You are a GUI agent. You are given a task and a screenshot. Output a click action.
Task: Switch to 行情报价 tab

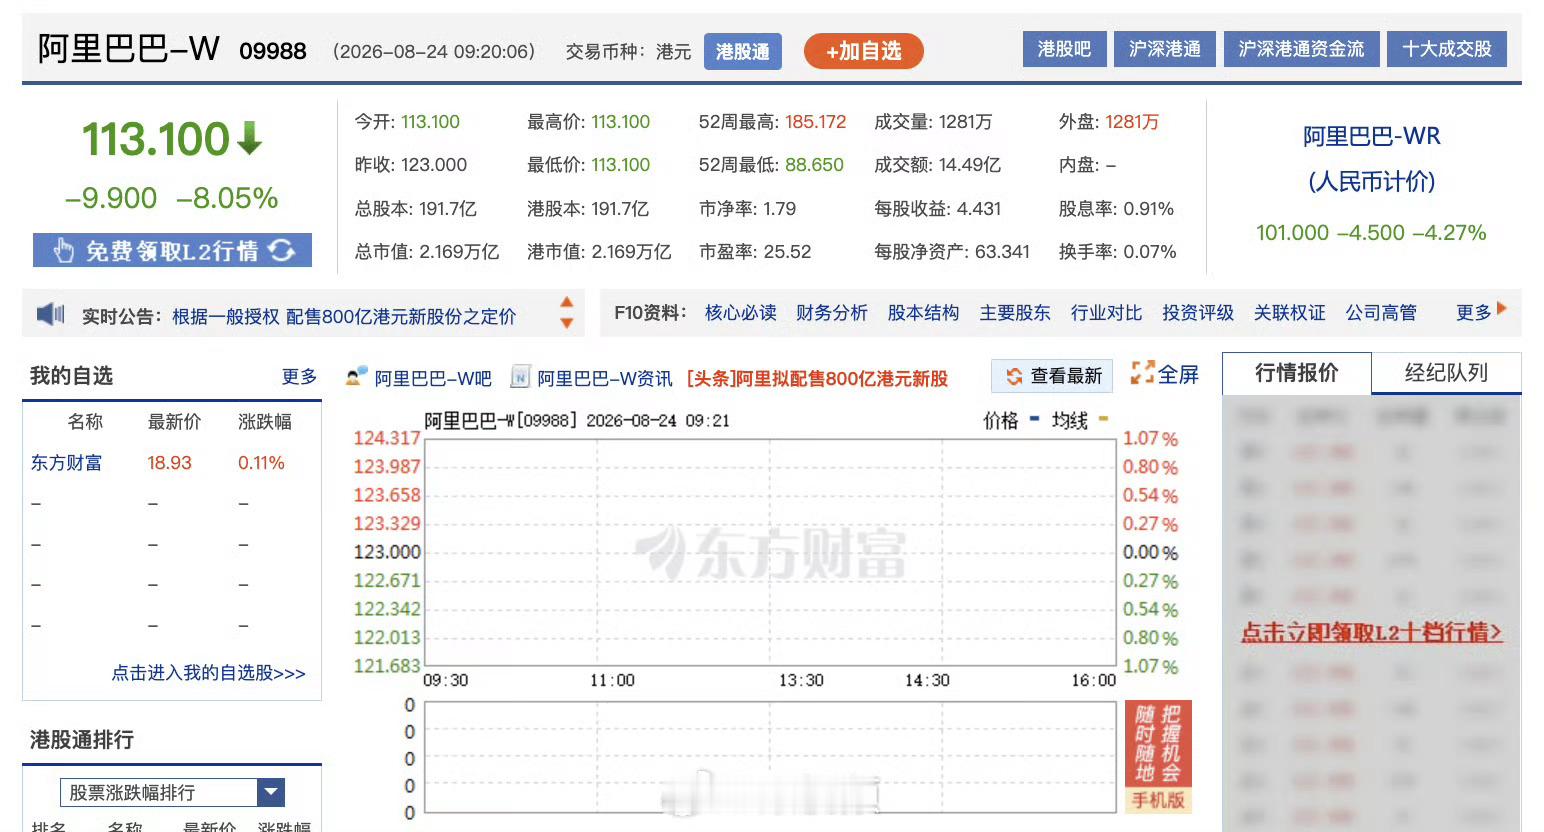1296,373
